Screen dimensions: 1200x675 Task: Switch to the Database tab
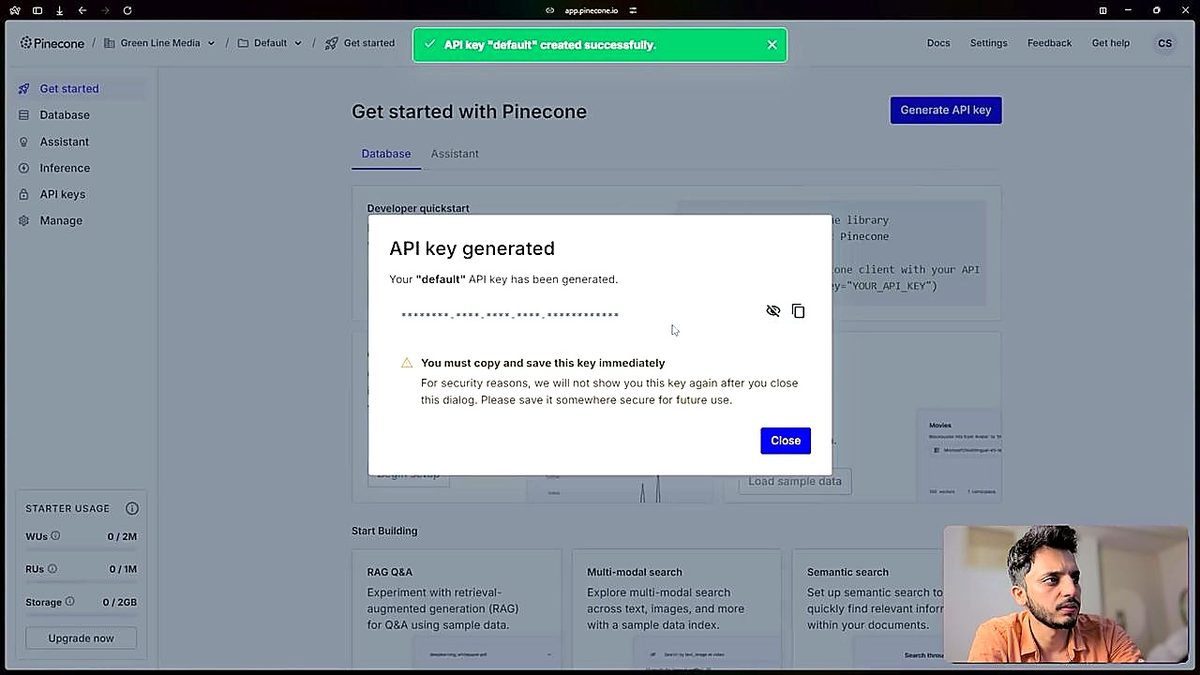pyautogui.click(x=386, y=154)
